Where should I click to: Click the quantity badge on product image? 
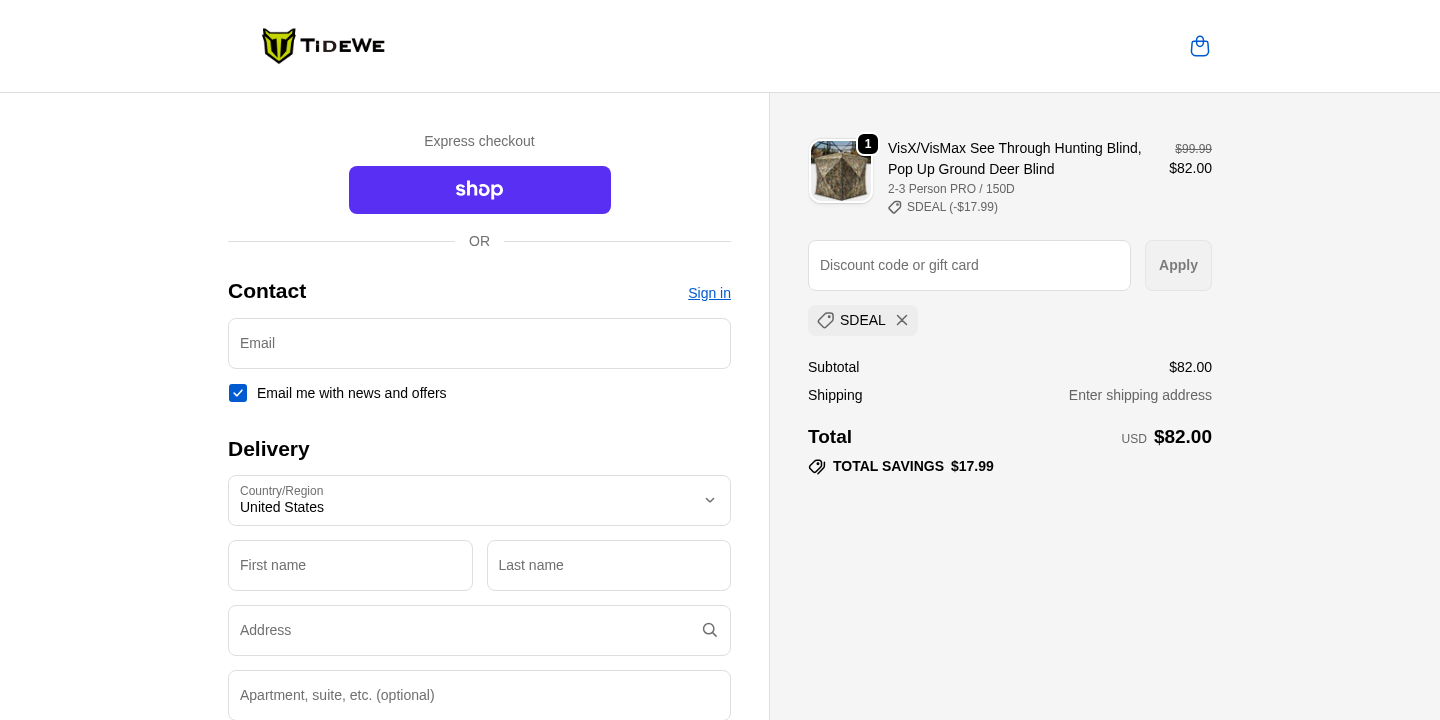click(x=868, y=144)
